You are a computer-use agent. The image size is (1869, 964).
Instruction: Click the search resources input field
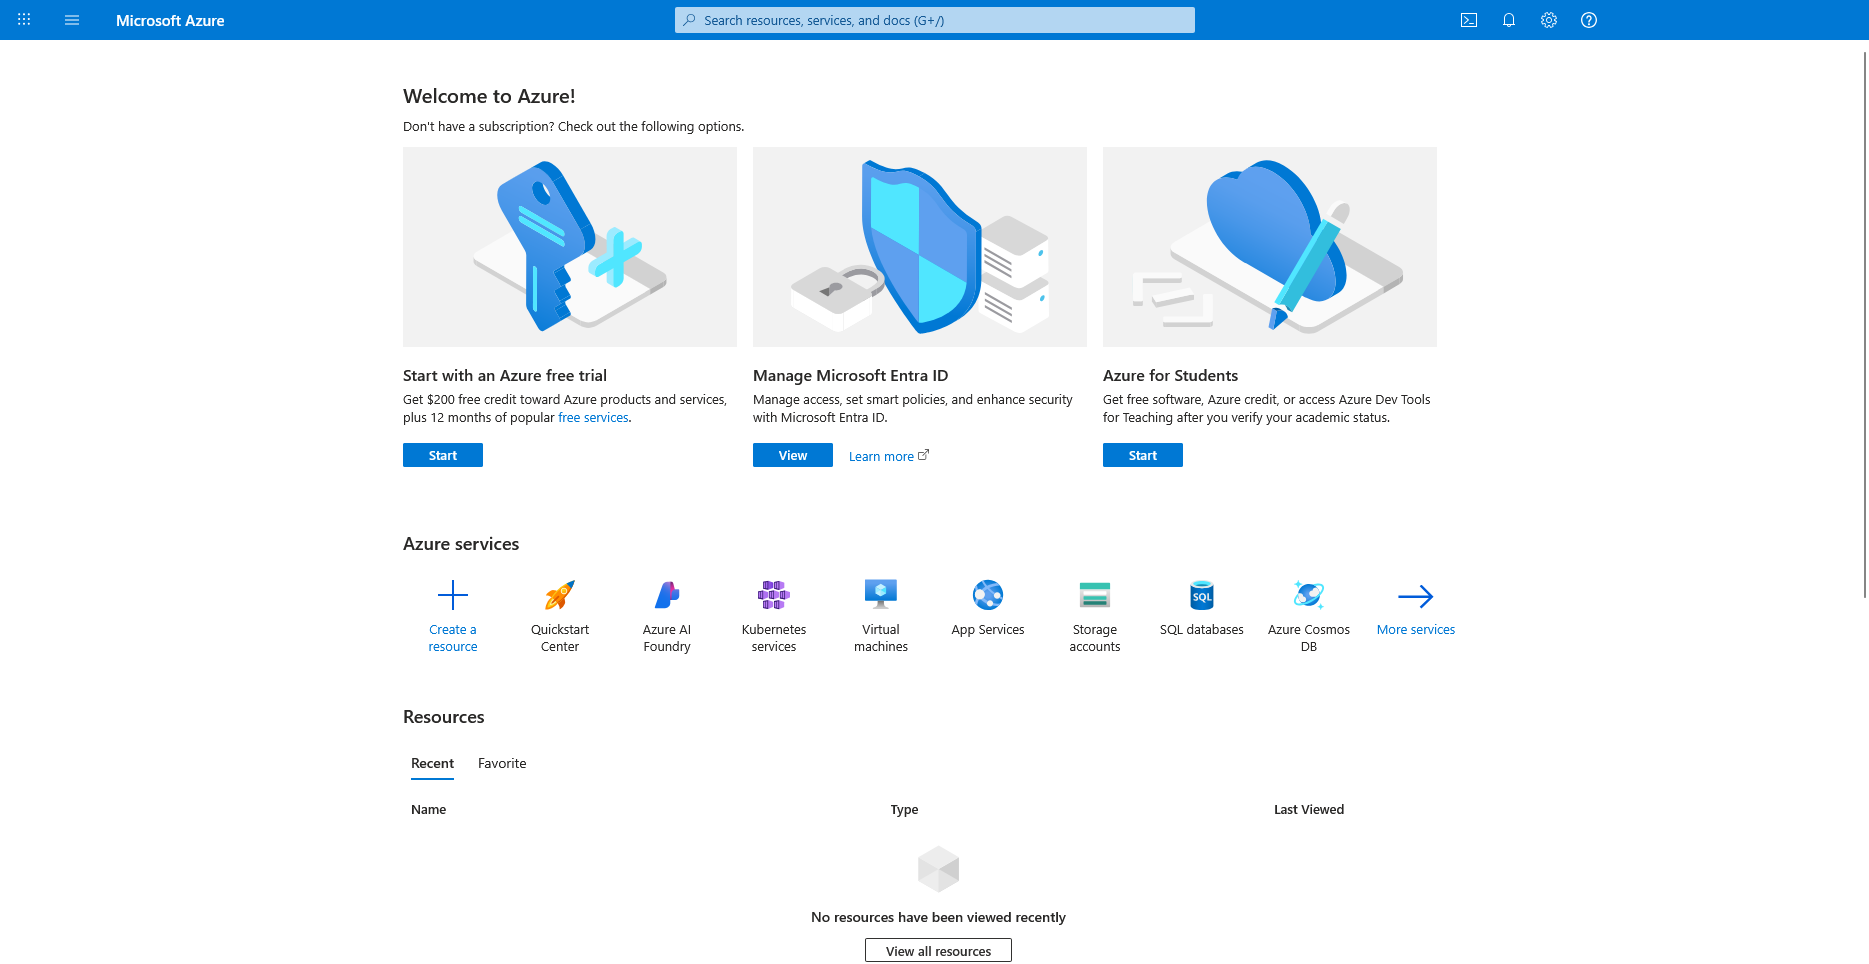pyautogui.click(x=935, y=20)
